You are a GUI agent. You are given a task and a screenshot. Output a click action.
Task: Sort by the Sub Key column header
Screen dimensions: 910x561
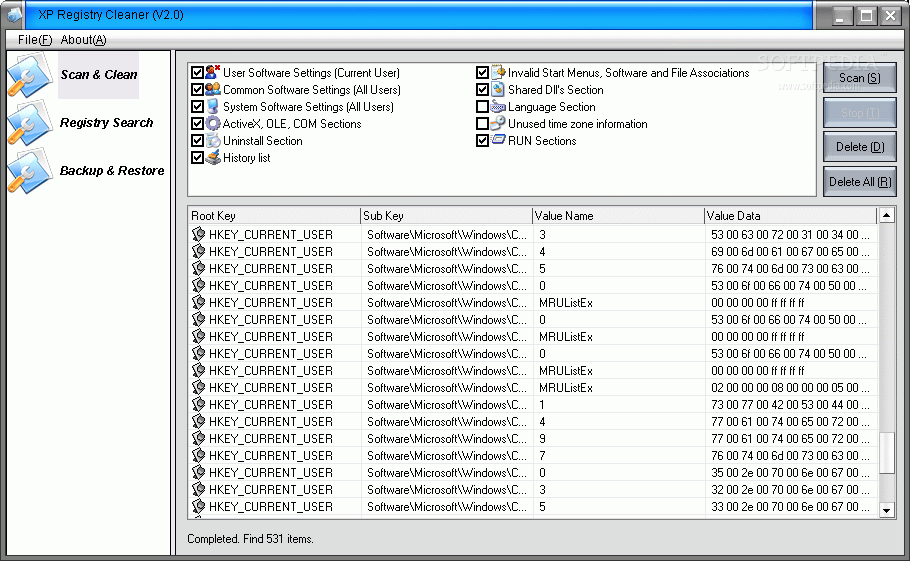pyautogui.click(x=446, y=216)
